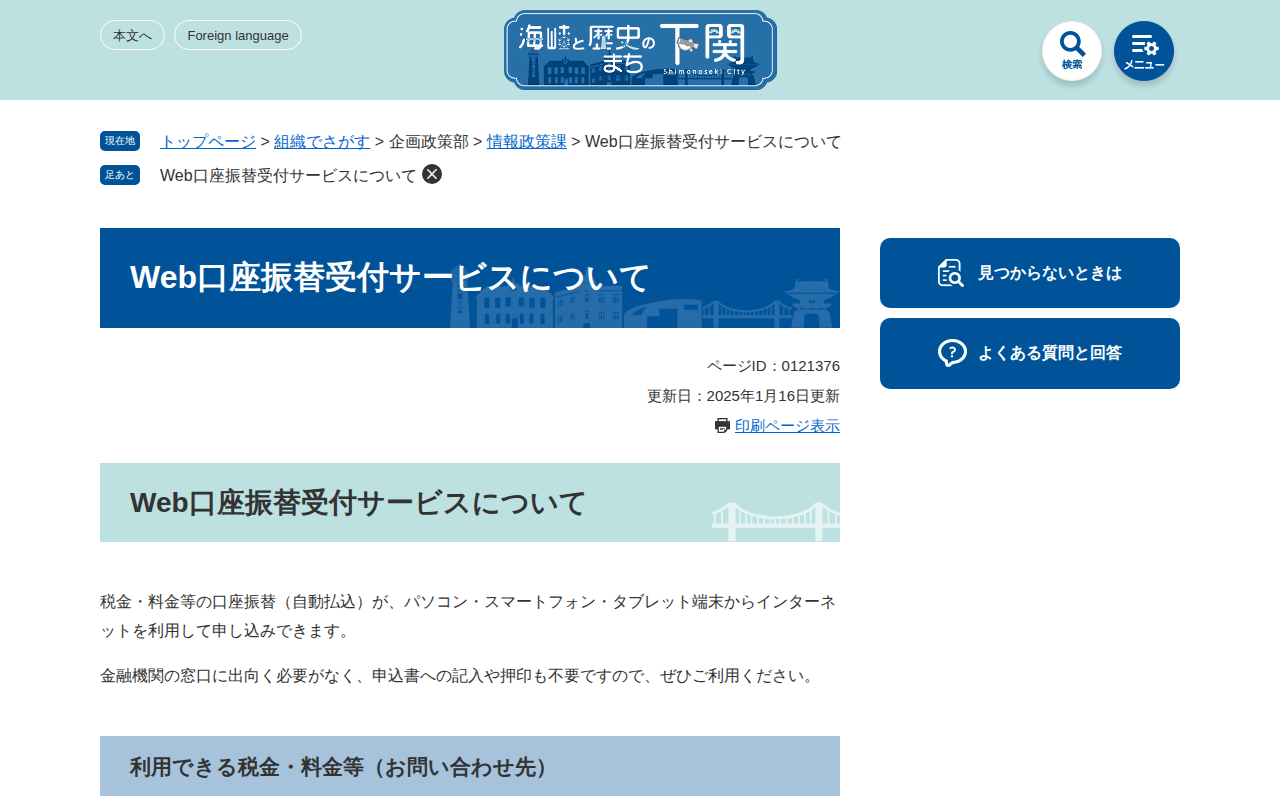Open the Foreign language button
This screenshot has height=800, width=1280.
(238, 35)
